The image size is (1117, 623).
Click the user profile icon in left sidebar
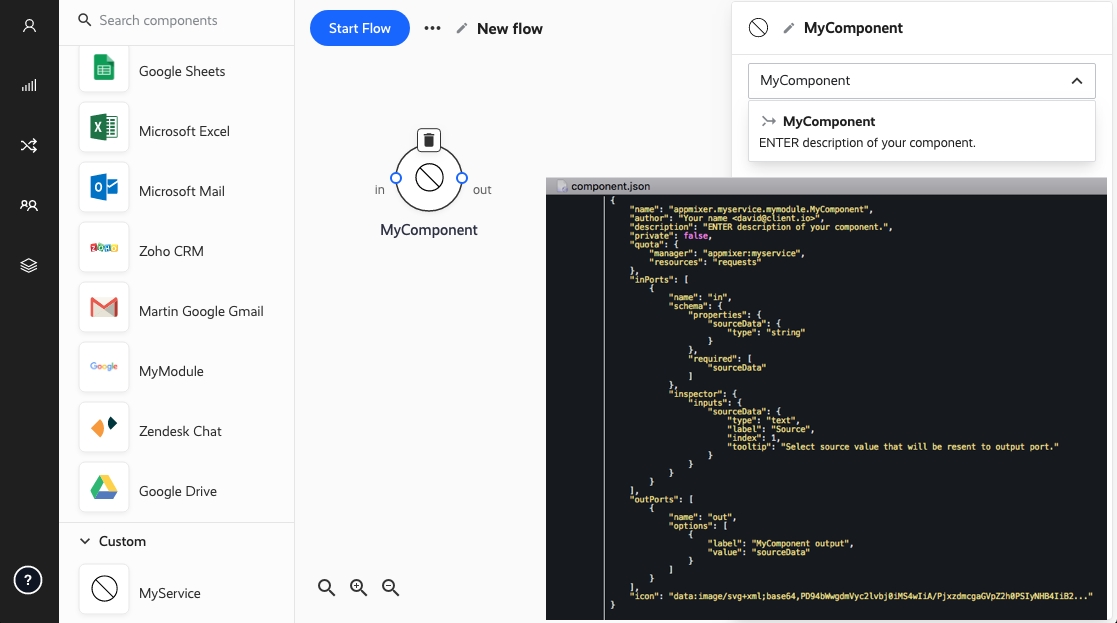pos(29,26)
